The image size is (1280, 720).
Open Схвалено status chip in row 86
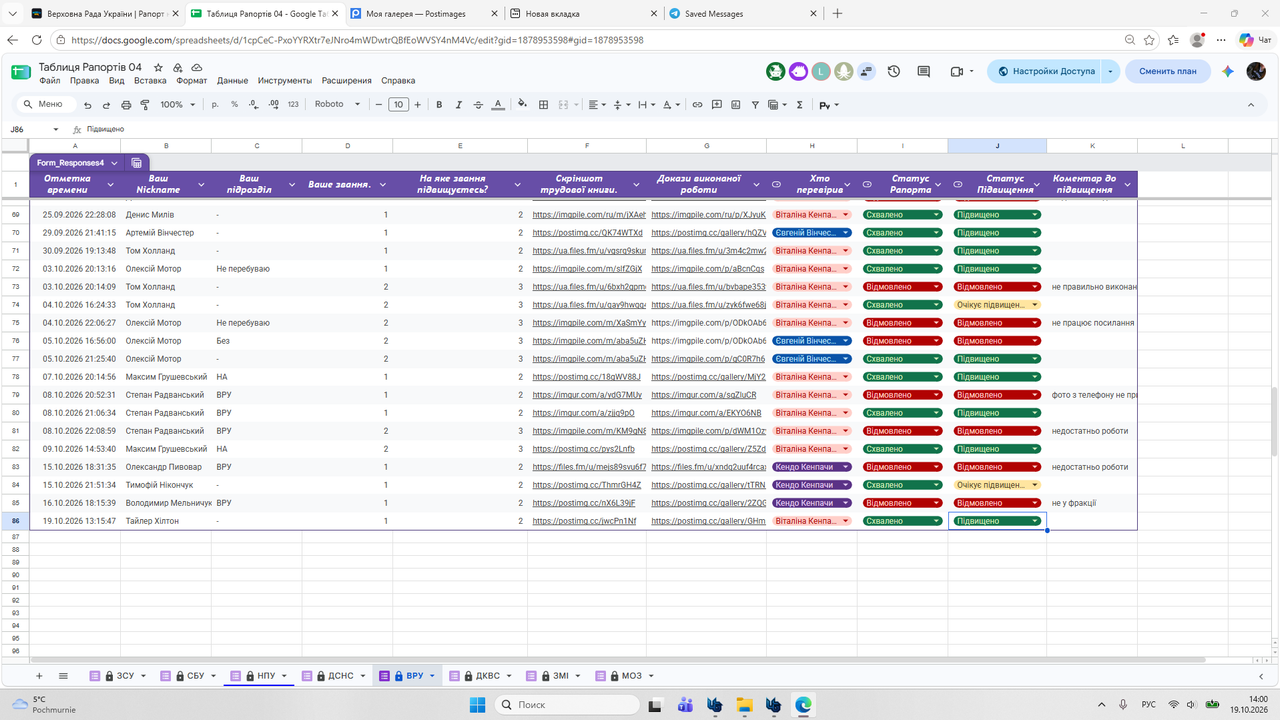(903, 521)
